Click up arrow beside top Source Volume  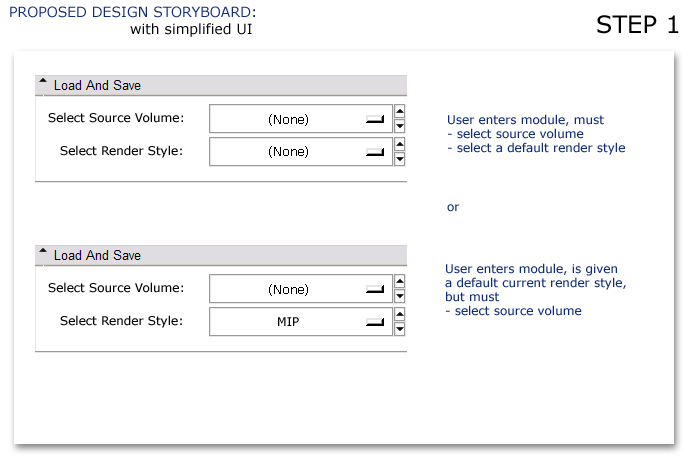coord(400,111)
